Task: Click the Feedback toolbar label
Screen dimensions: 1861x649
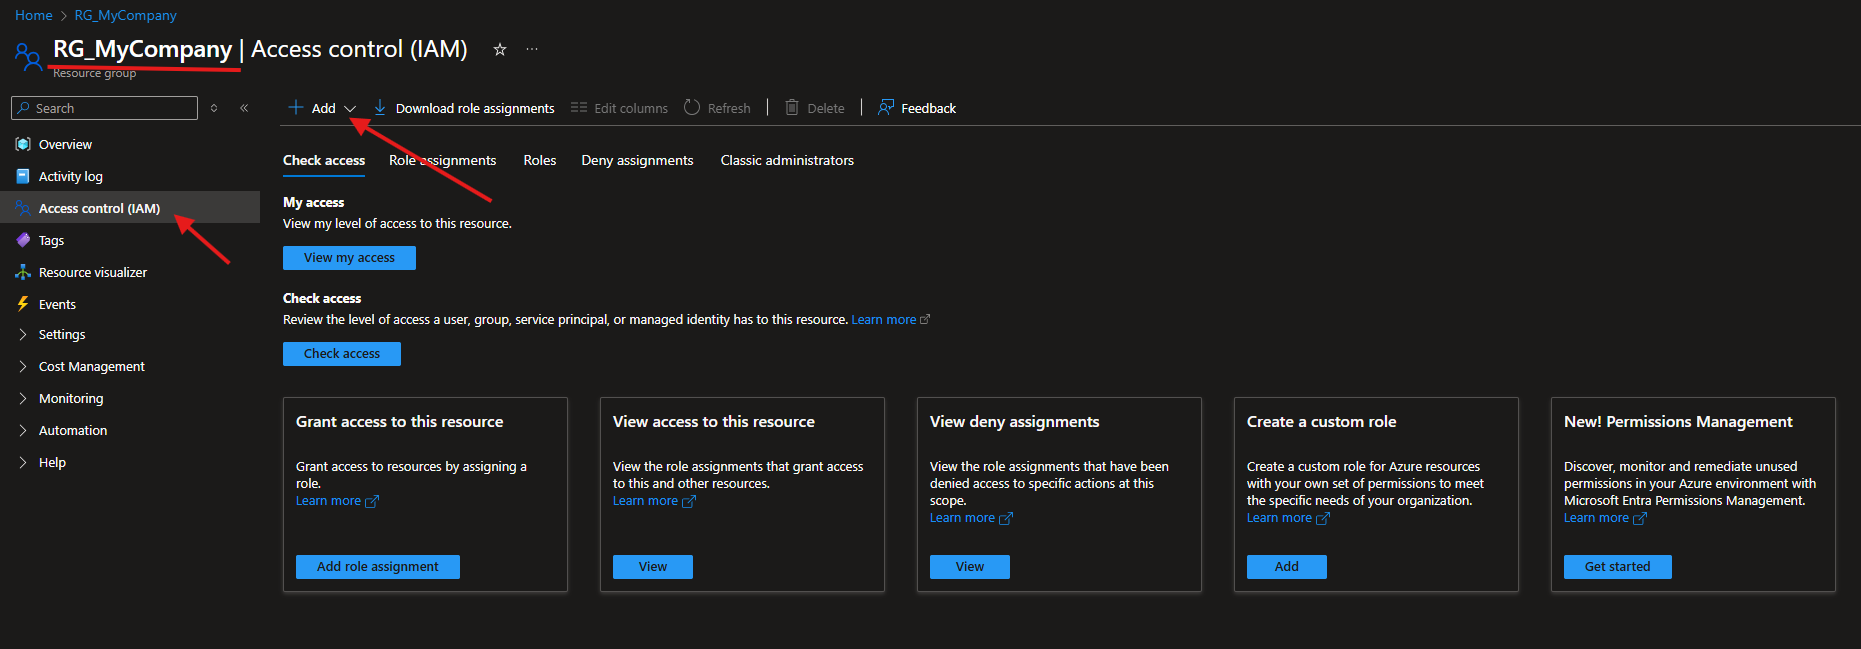Action: click(x=928, y=108)
